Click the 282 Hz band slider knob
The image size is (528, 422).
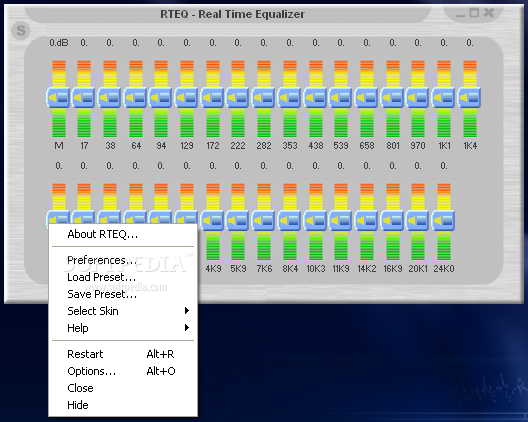click(264, 98)
